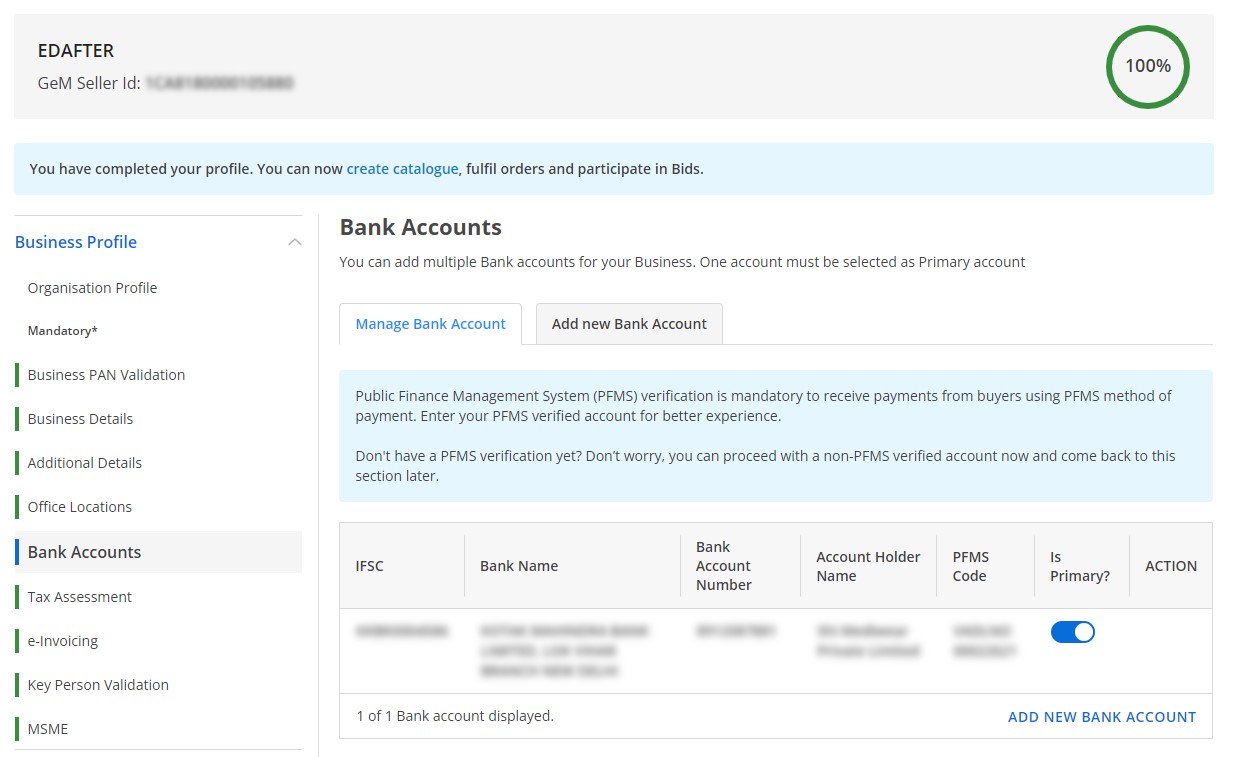This screenshot has width=1236, height=757.
Task: Click the create catalogue link
Action: pyautogui.click(x=402, y=169)
